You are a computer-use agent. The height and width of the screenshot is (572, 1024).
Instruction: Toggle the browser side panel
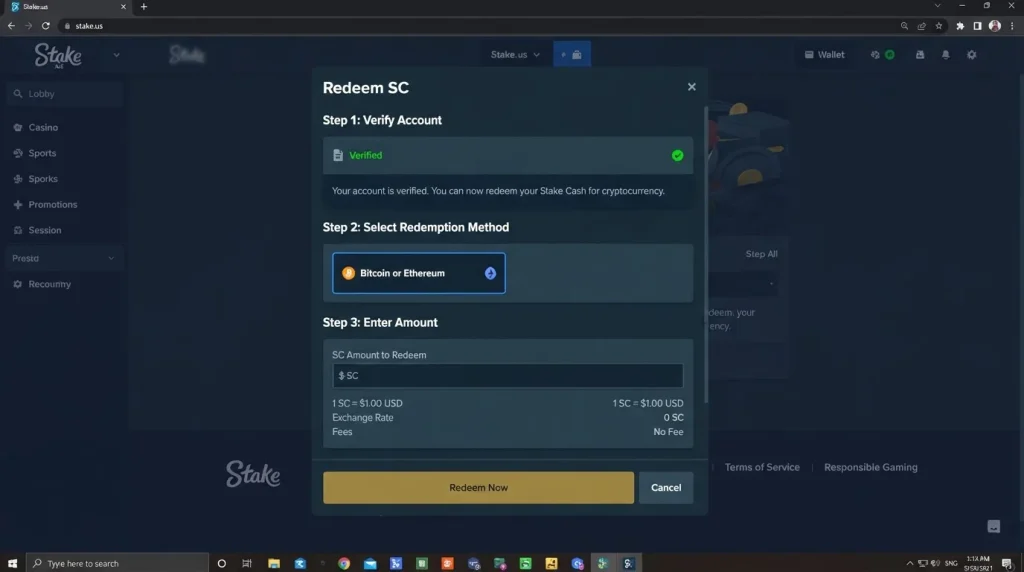977,26
